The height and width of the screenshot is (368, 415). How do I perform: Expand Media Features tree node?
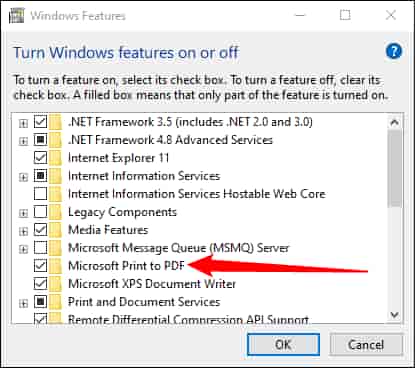click(x=23, y=231)
